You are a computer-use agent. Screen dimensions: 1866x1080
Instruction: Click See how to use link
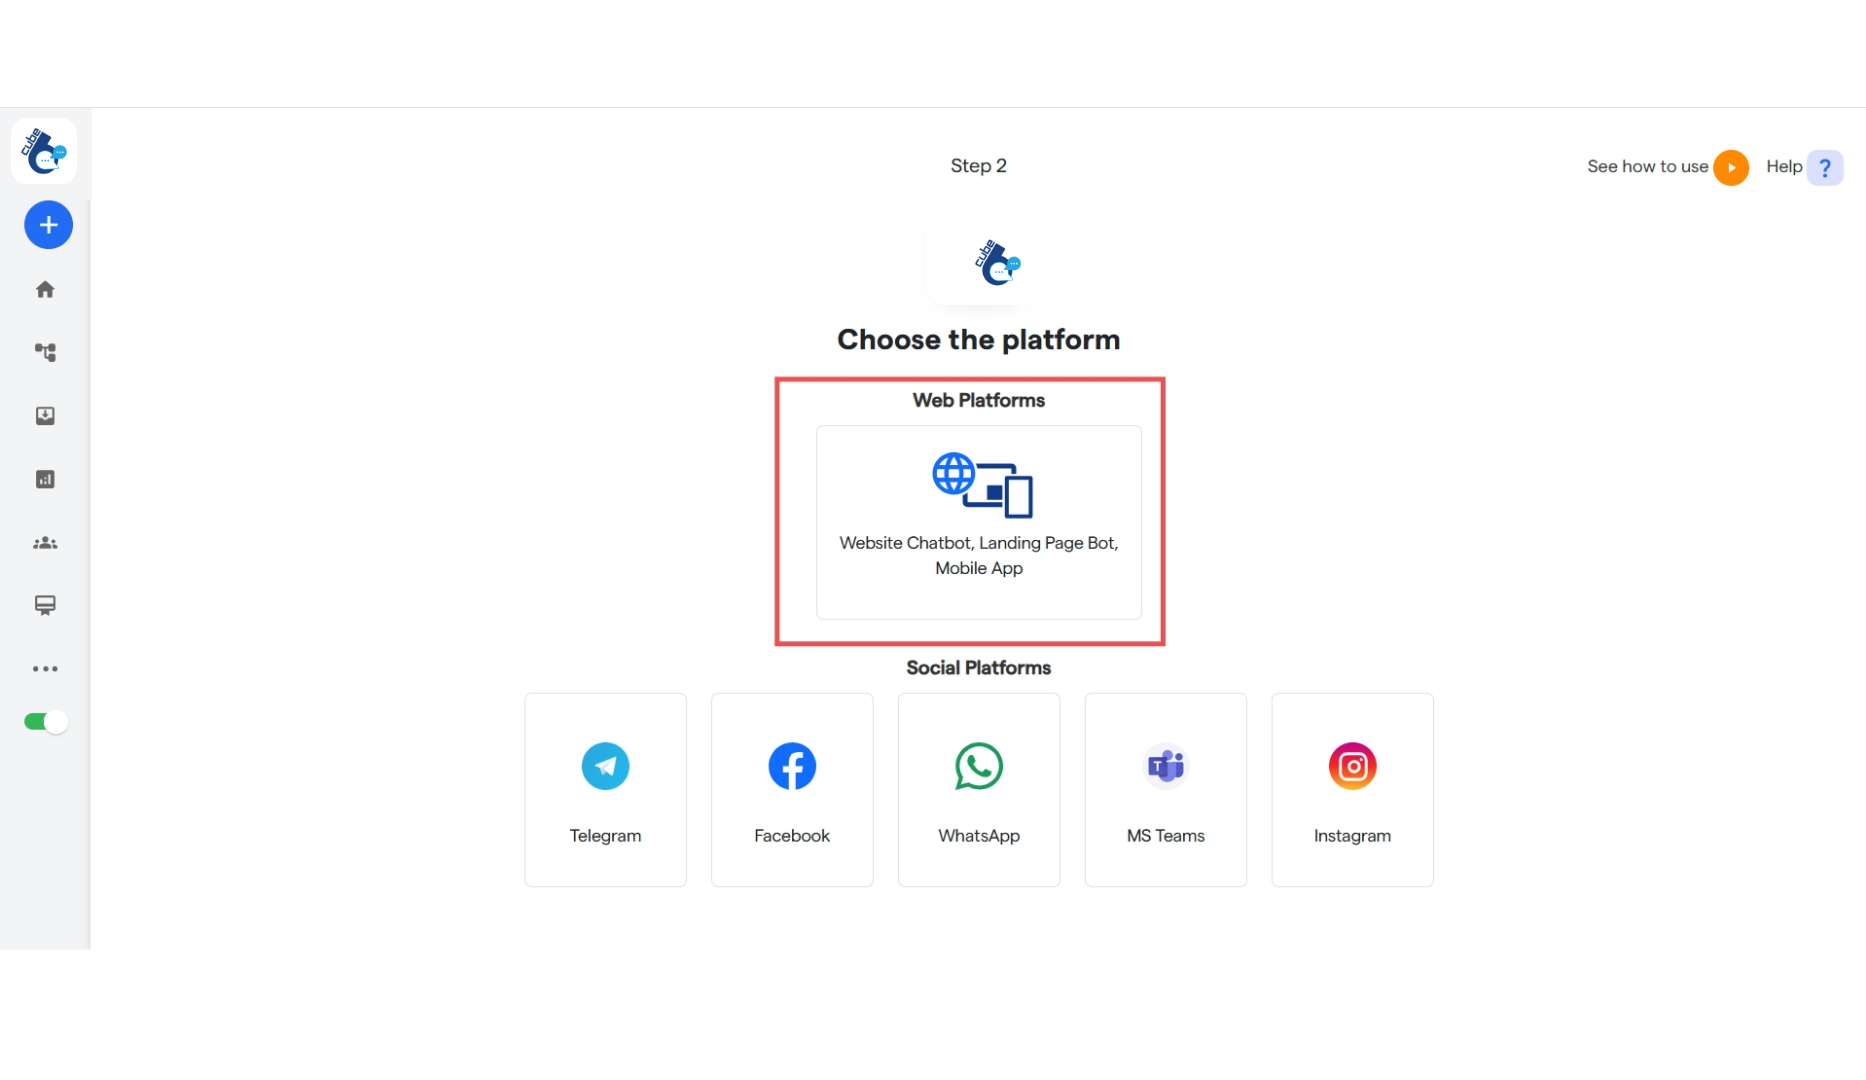1646,167
